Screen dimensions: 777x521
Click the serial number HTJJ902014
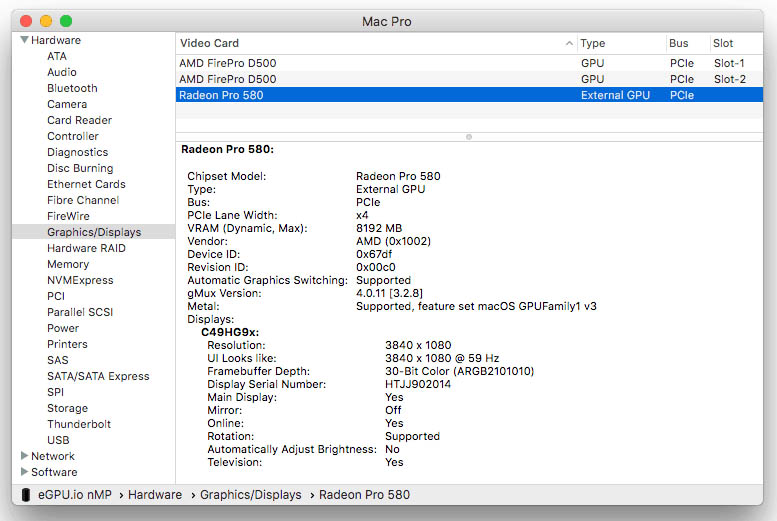click(418, 384)
